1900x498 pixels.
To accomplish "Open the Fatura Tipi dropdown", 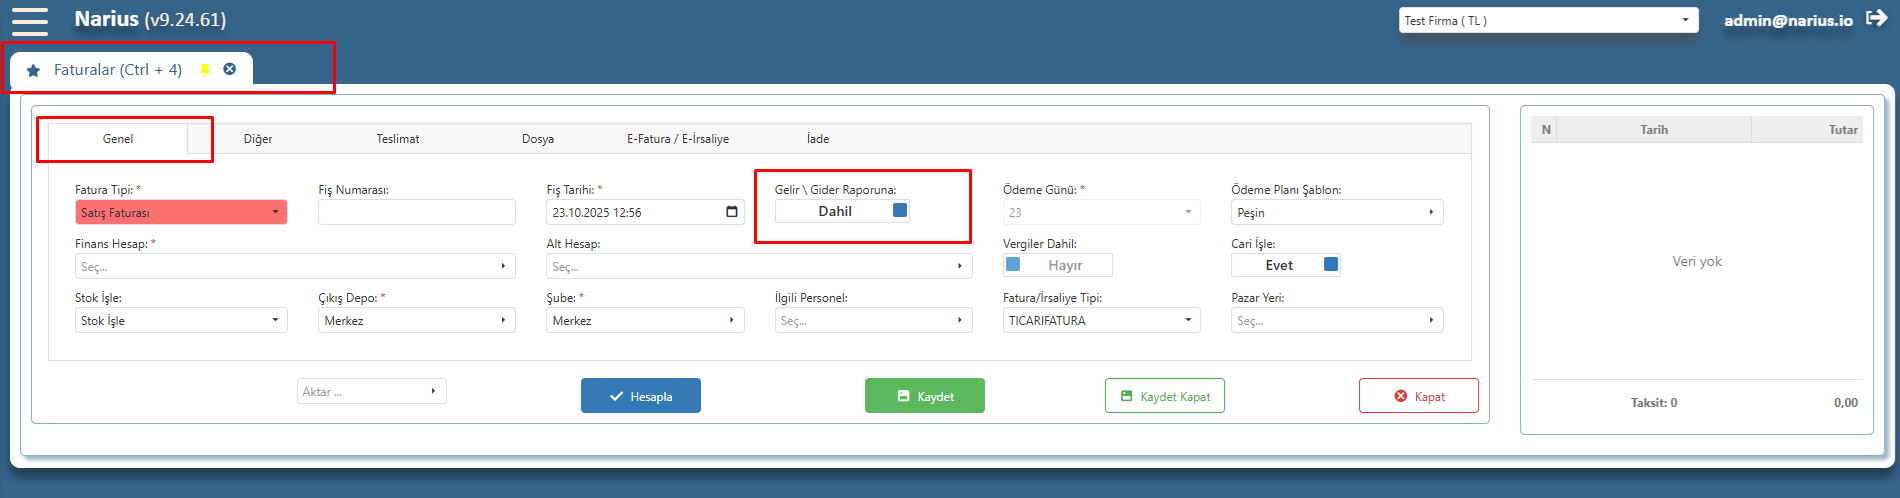I will (x=181, y=212).
